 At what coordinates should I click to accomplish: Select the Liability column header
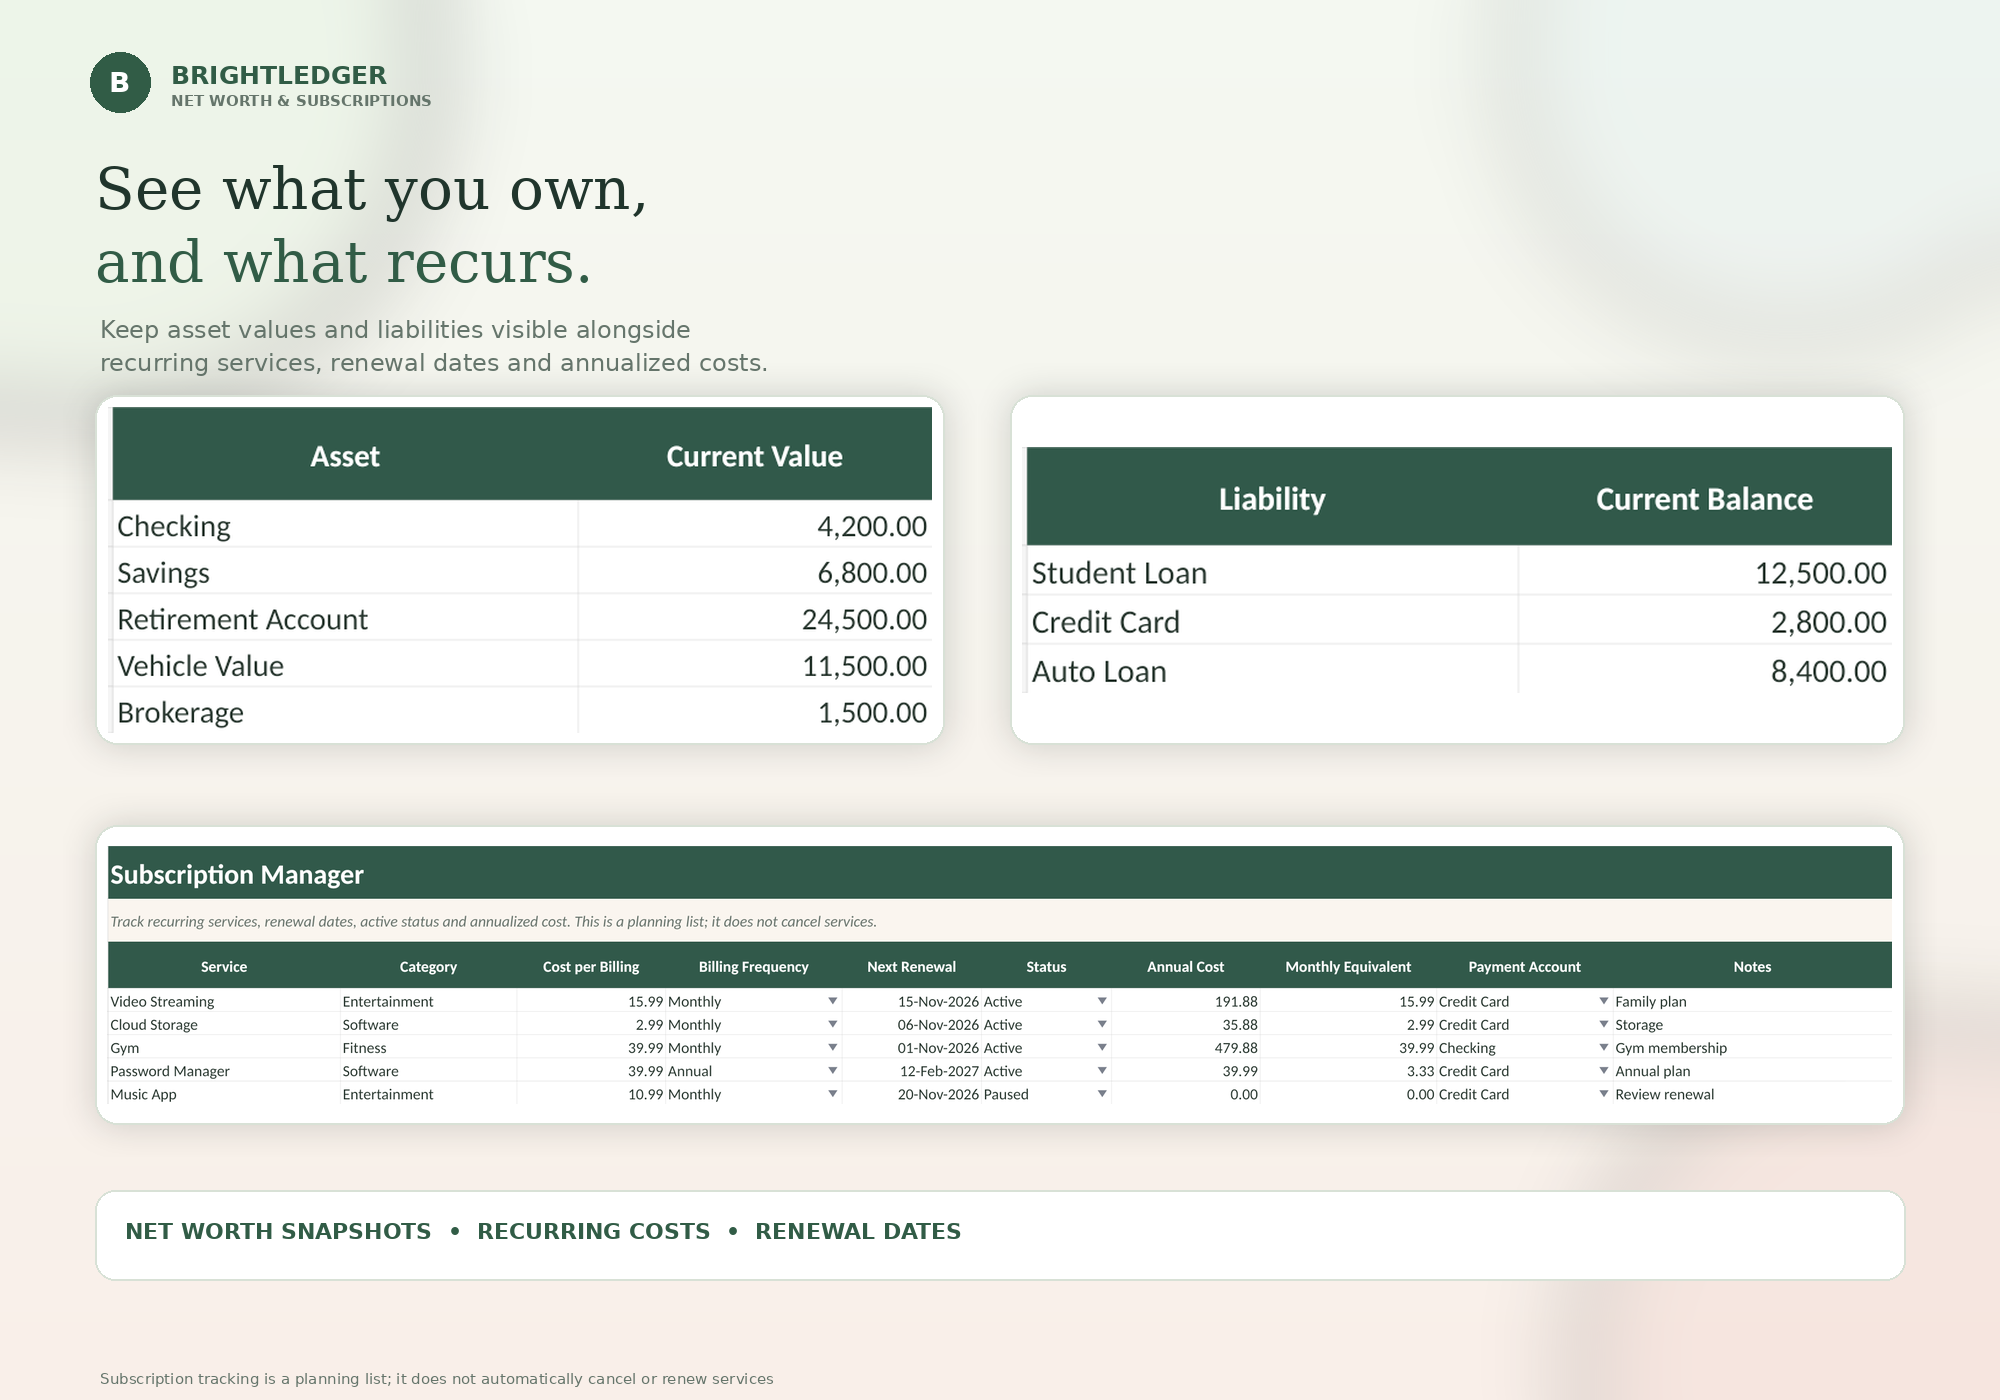pos(1272,497)
